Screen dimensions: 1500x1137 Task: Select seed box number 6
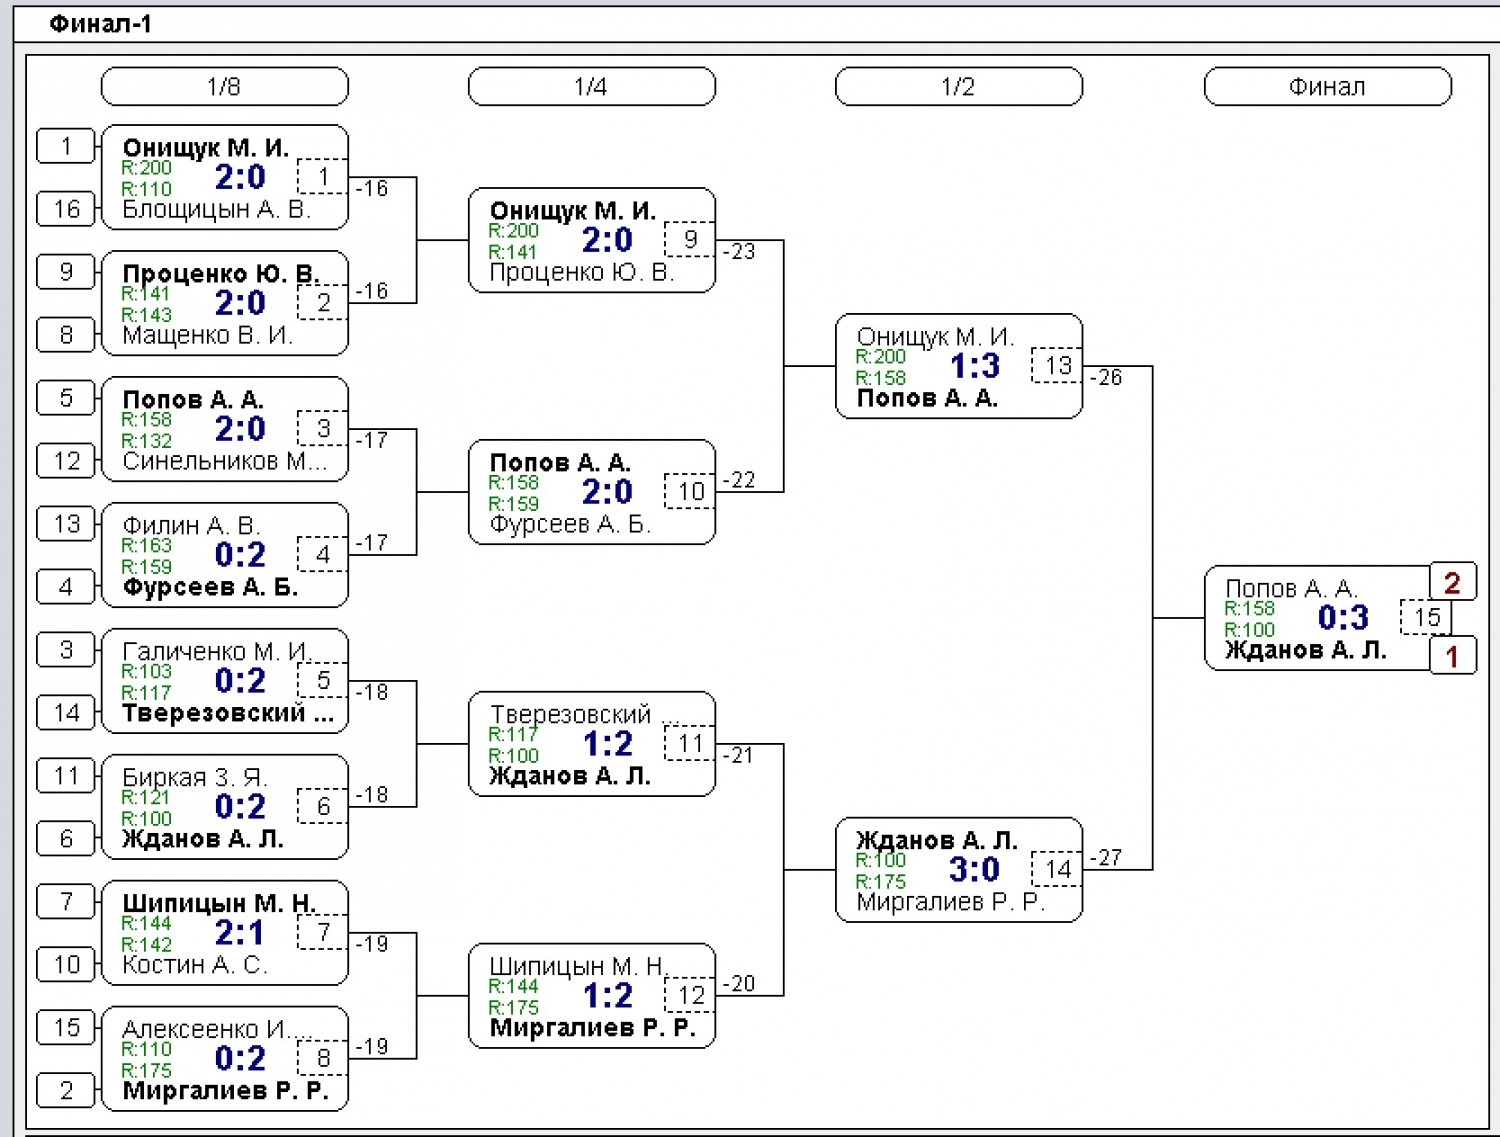point(66,838)
